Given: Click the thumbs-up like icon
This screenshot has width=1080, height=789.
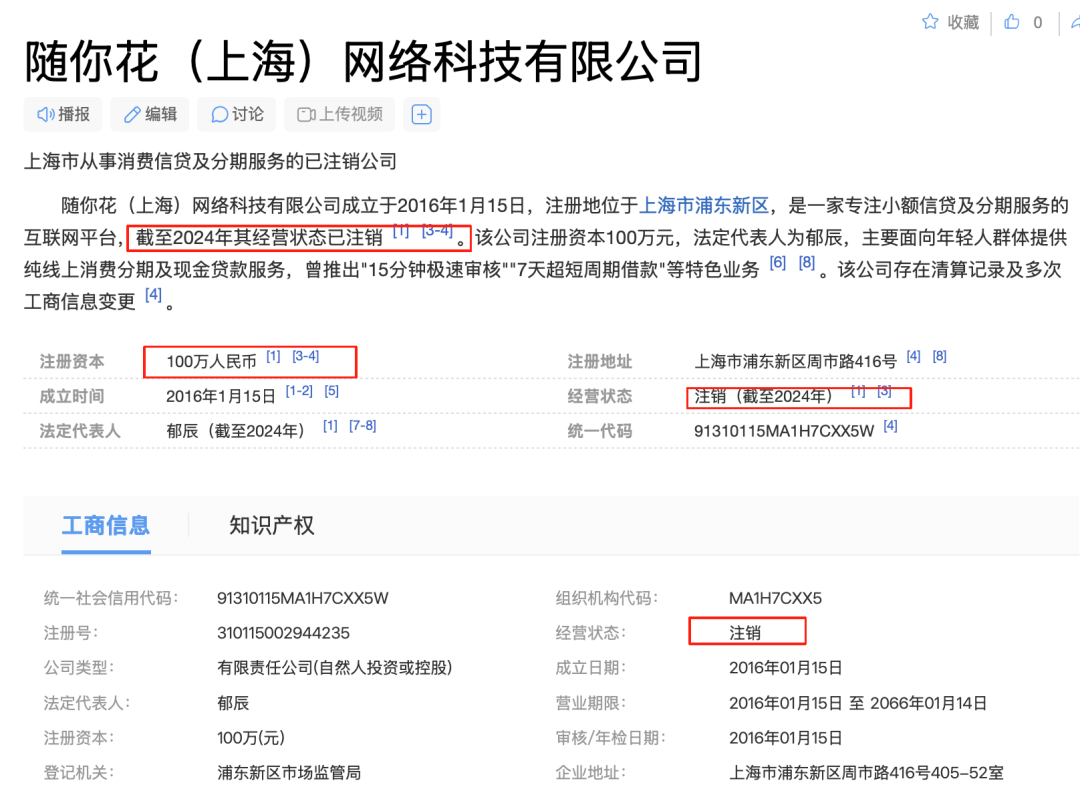Looking at the screenshot, I should 1012,22.
